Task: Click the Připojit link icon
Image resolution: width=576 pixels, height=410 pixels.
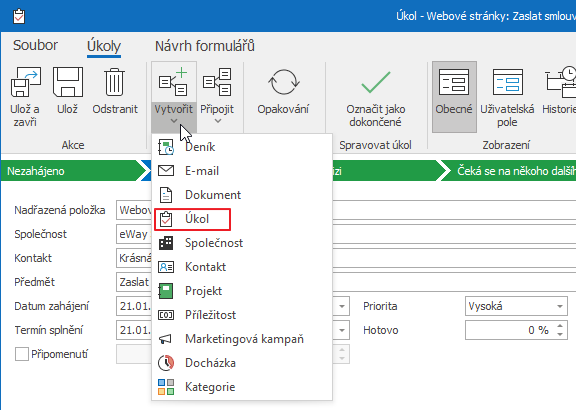Action: (217, 82)
